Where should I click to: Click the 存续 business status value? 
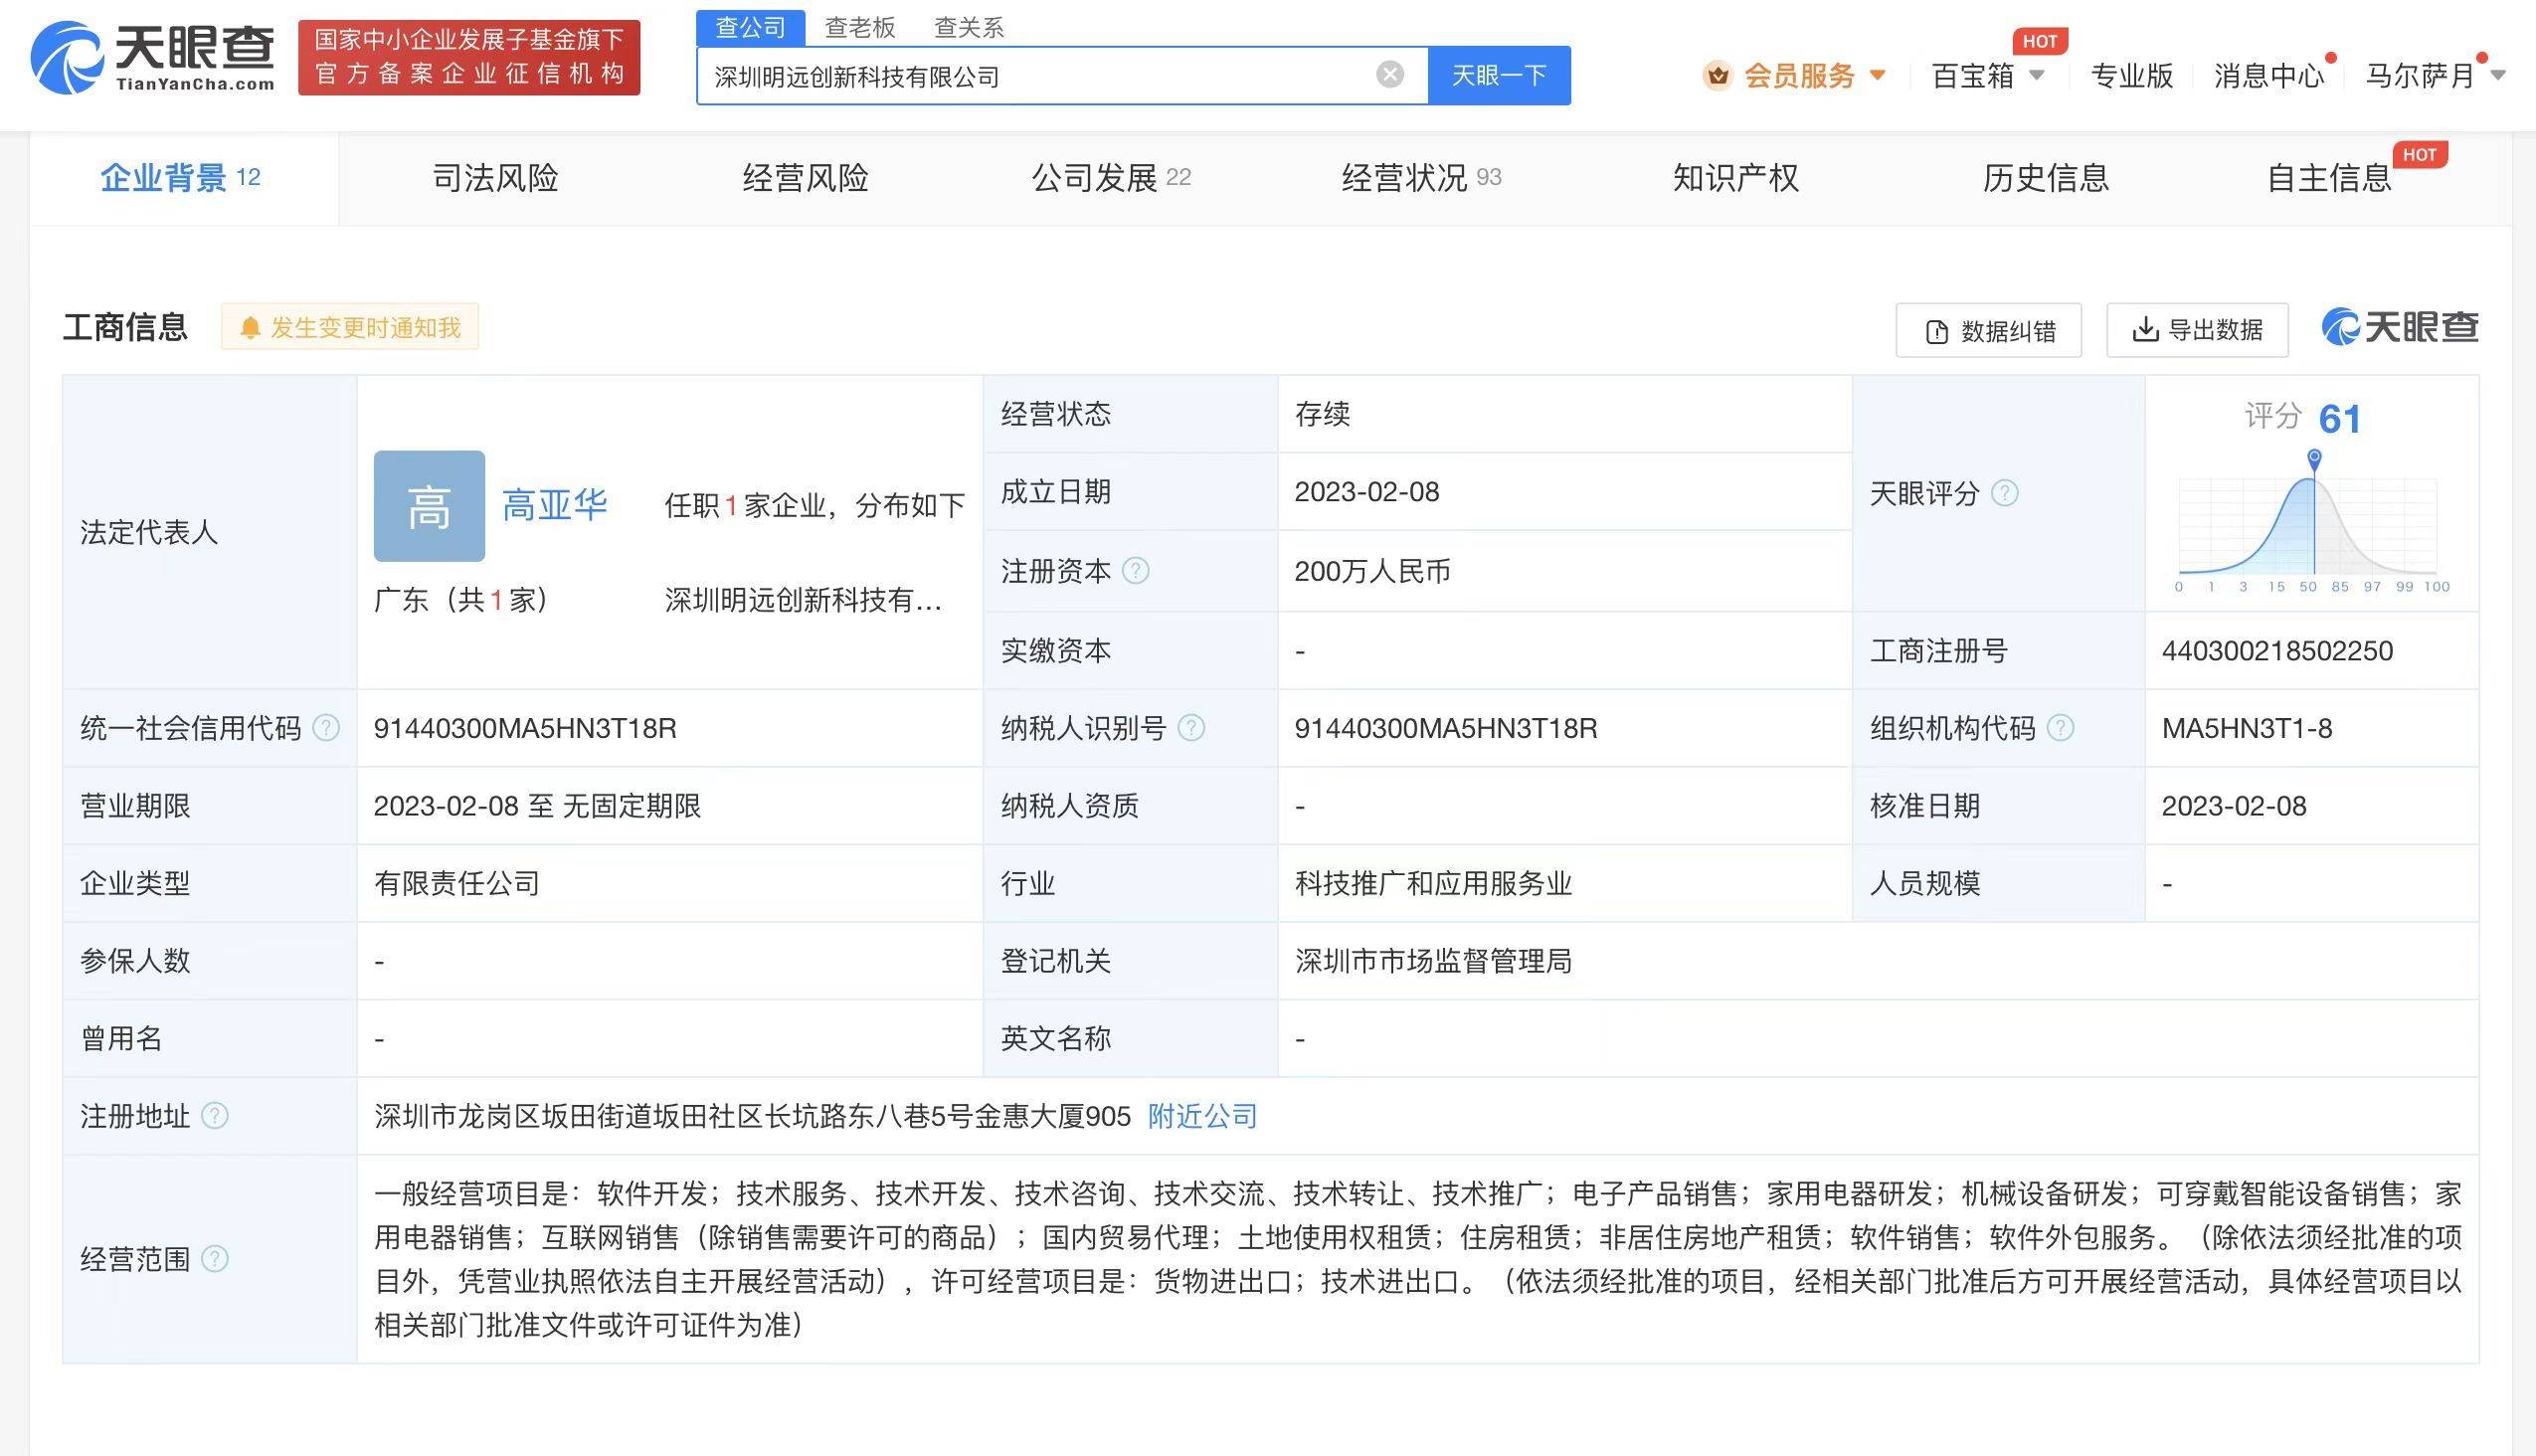[x=1322, y=414]
